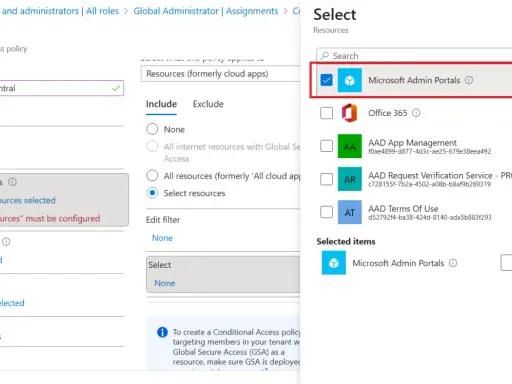This screenshot has width=512, height=384.
Task: Check the AAD Terms Of Use checkbox
Action: 326,212
